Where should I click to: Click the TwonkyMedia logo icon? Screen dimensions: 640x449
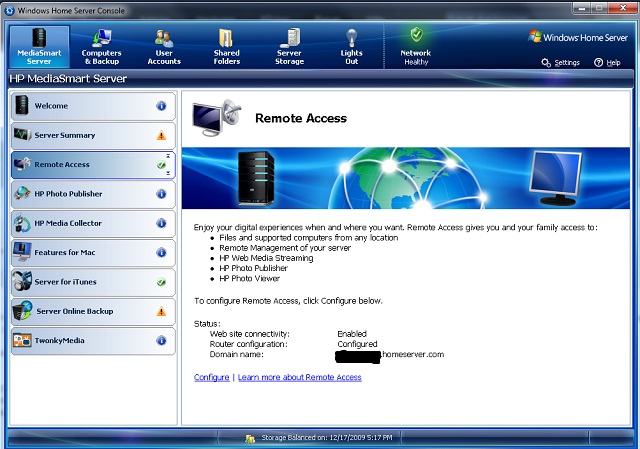tap(22, 340)
